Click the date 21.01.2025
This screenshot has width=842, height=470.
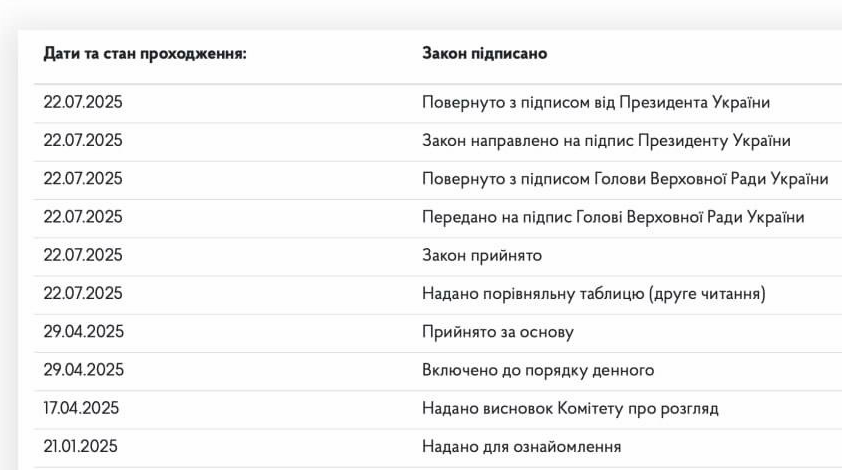[81, 446]
